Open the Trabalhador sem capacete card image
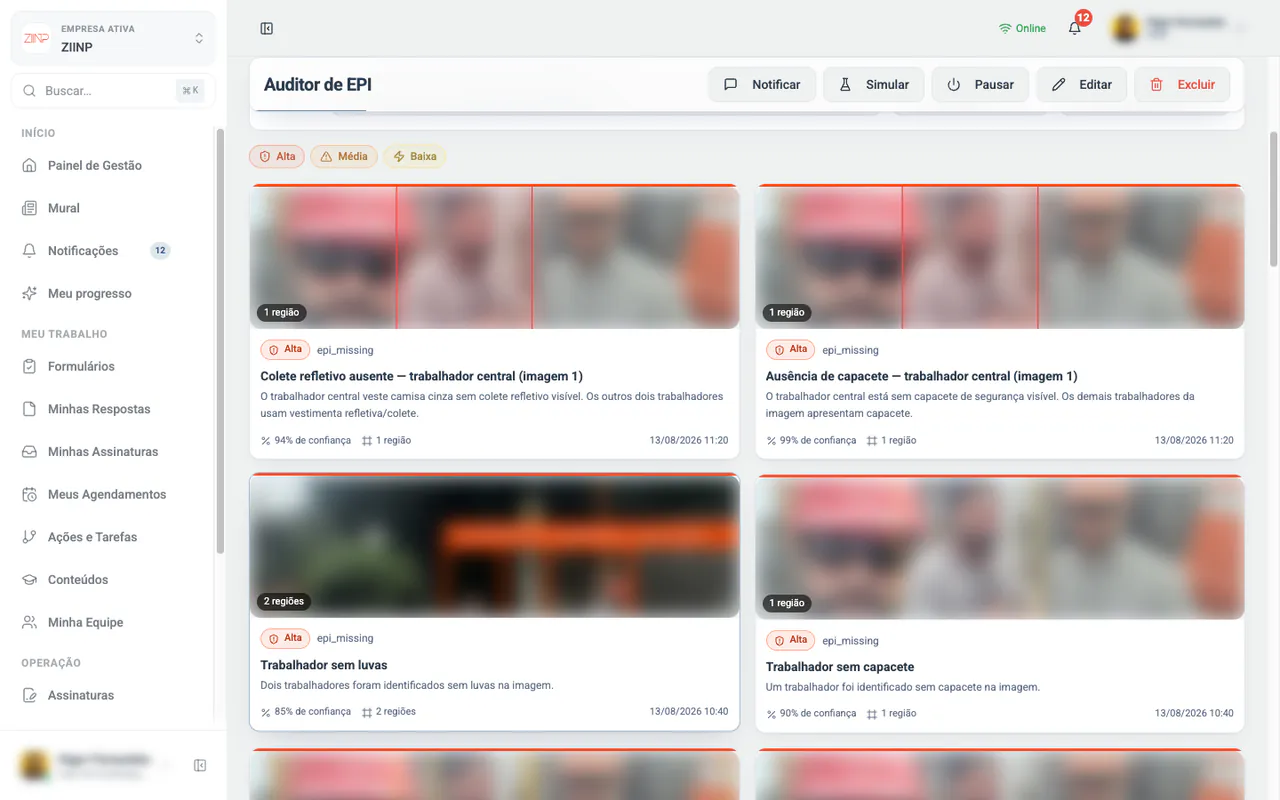 coord(1000,548)
